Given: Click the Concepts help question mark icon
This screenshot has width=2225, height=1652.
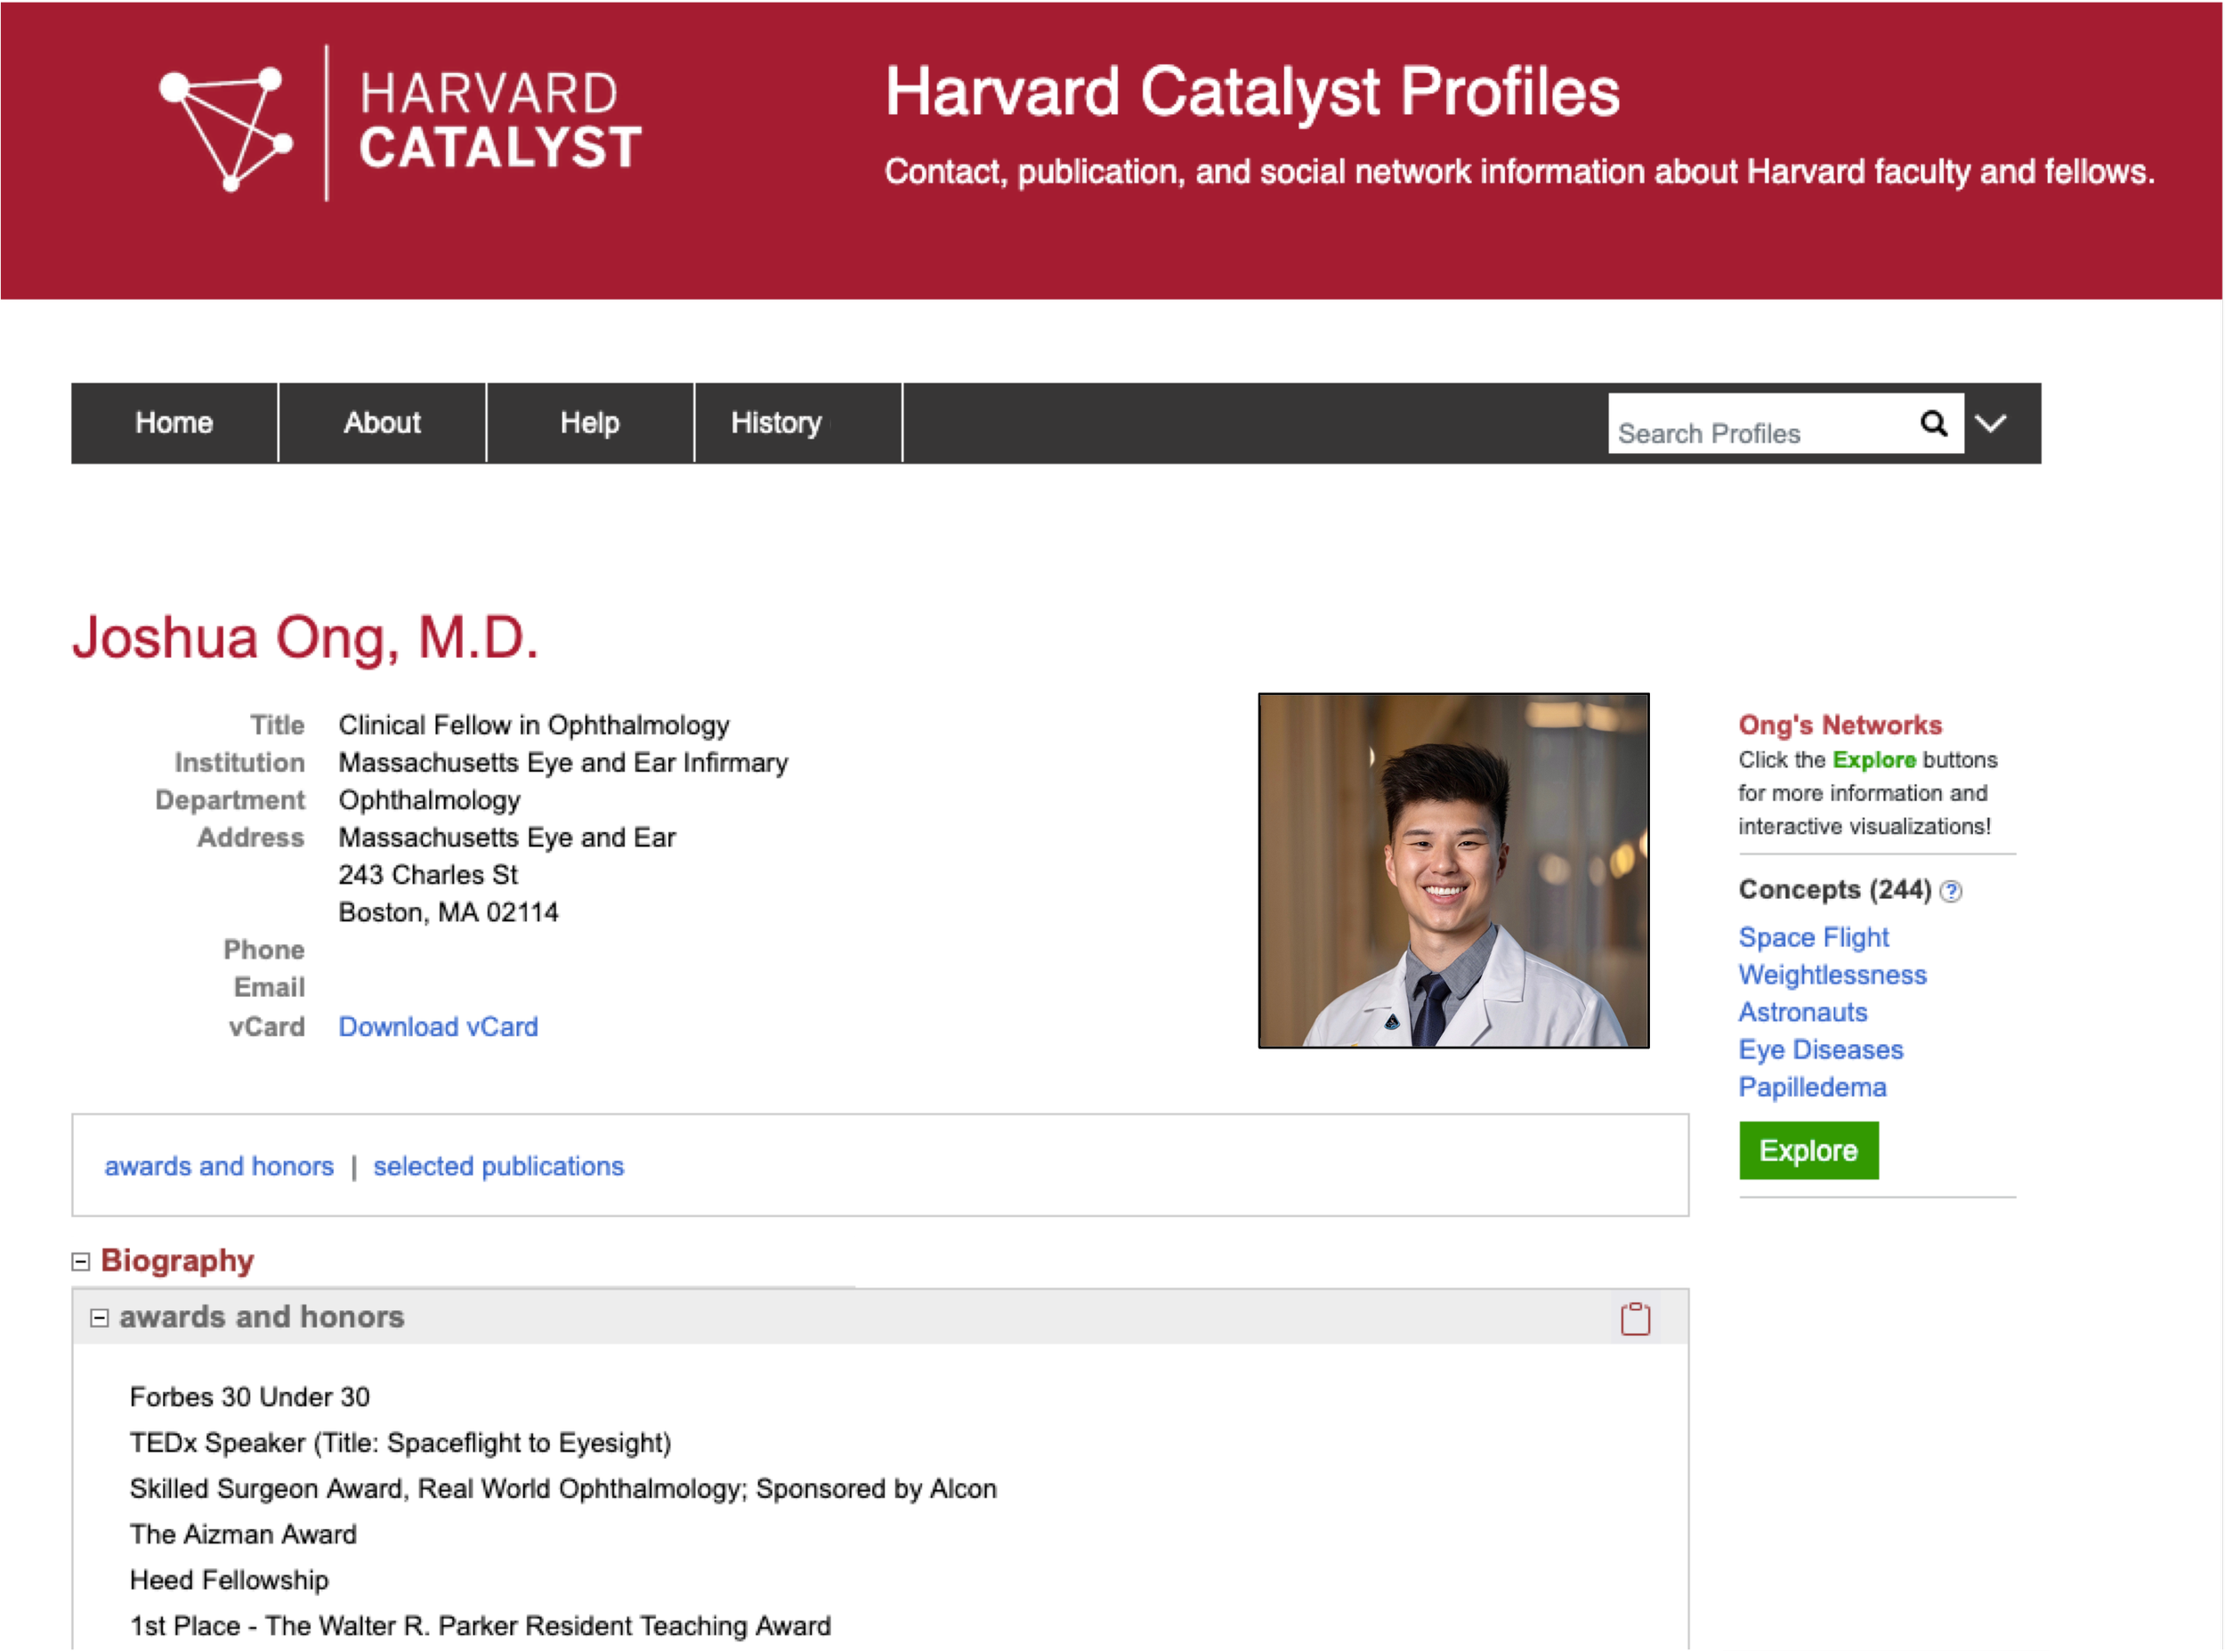Looking at the screenshot, I should 1950,891.
